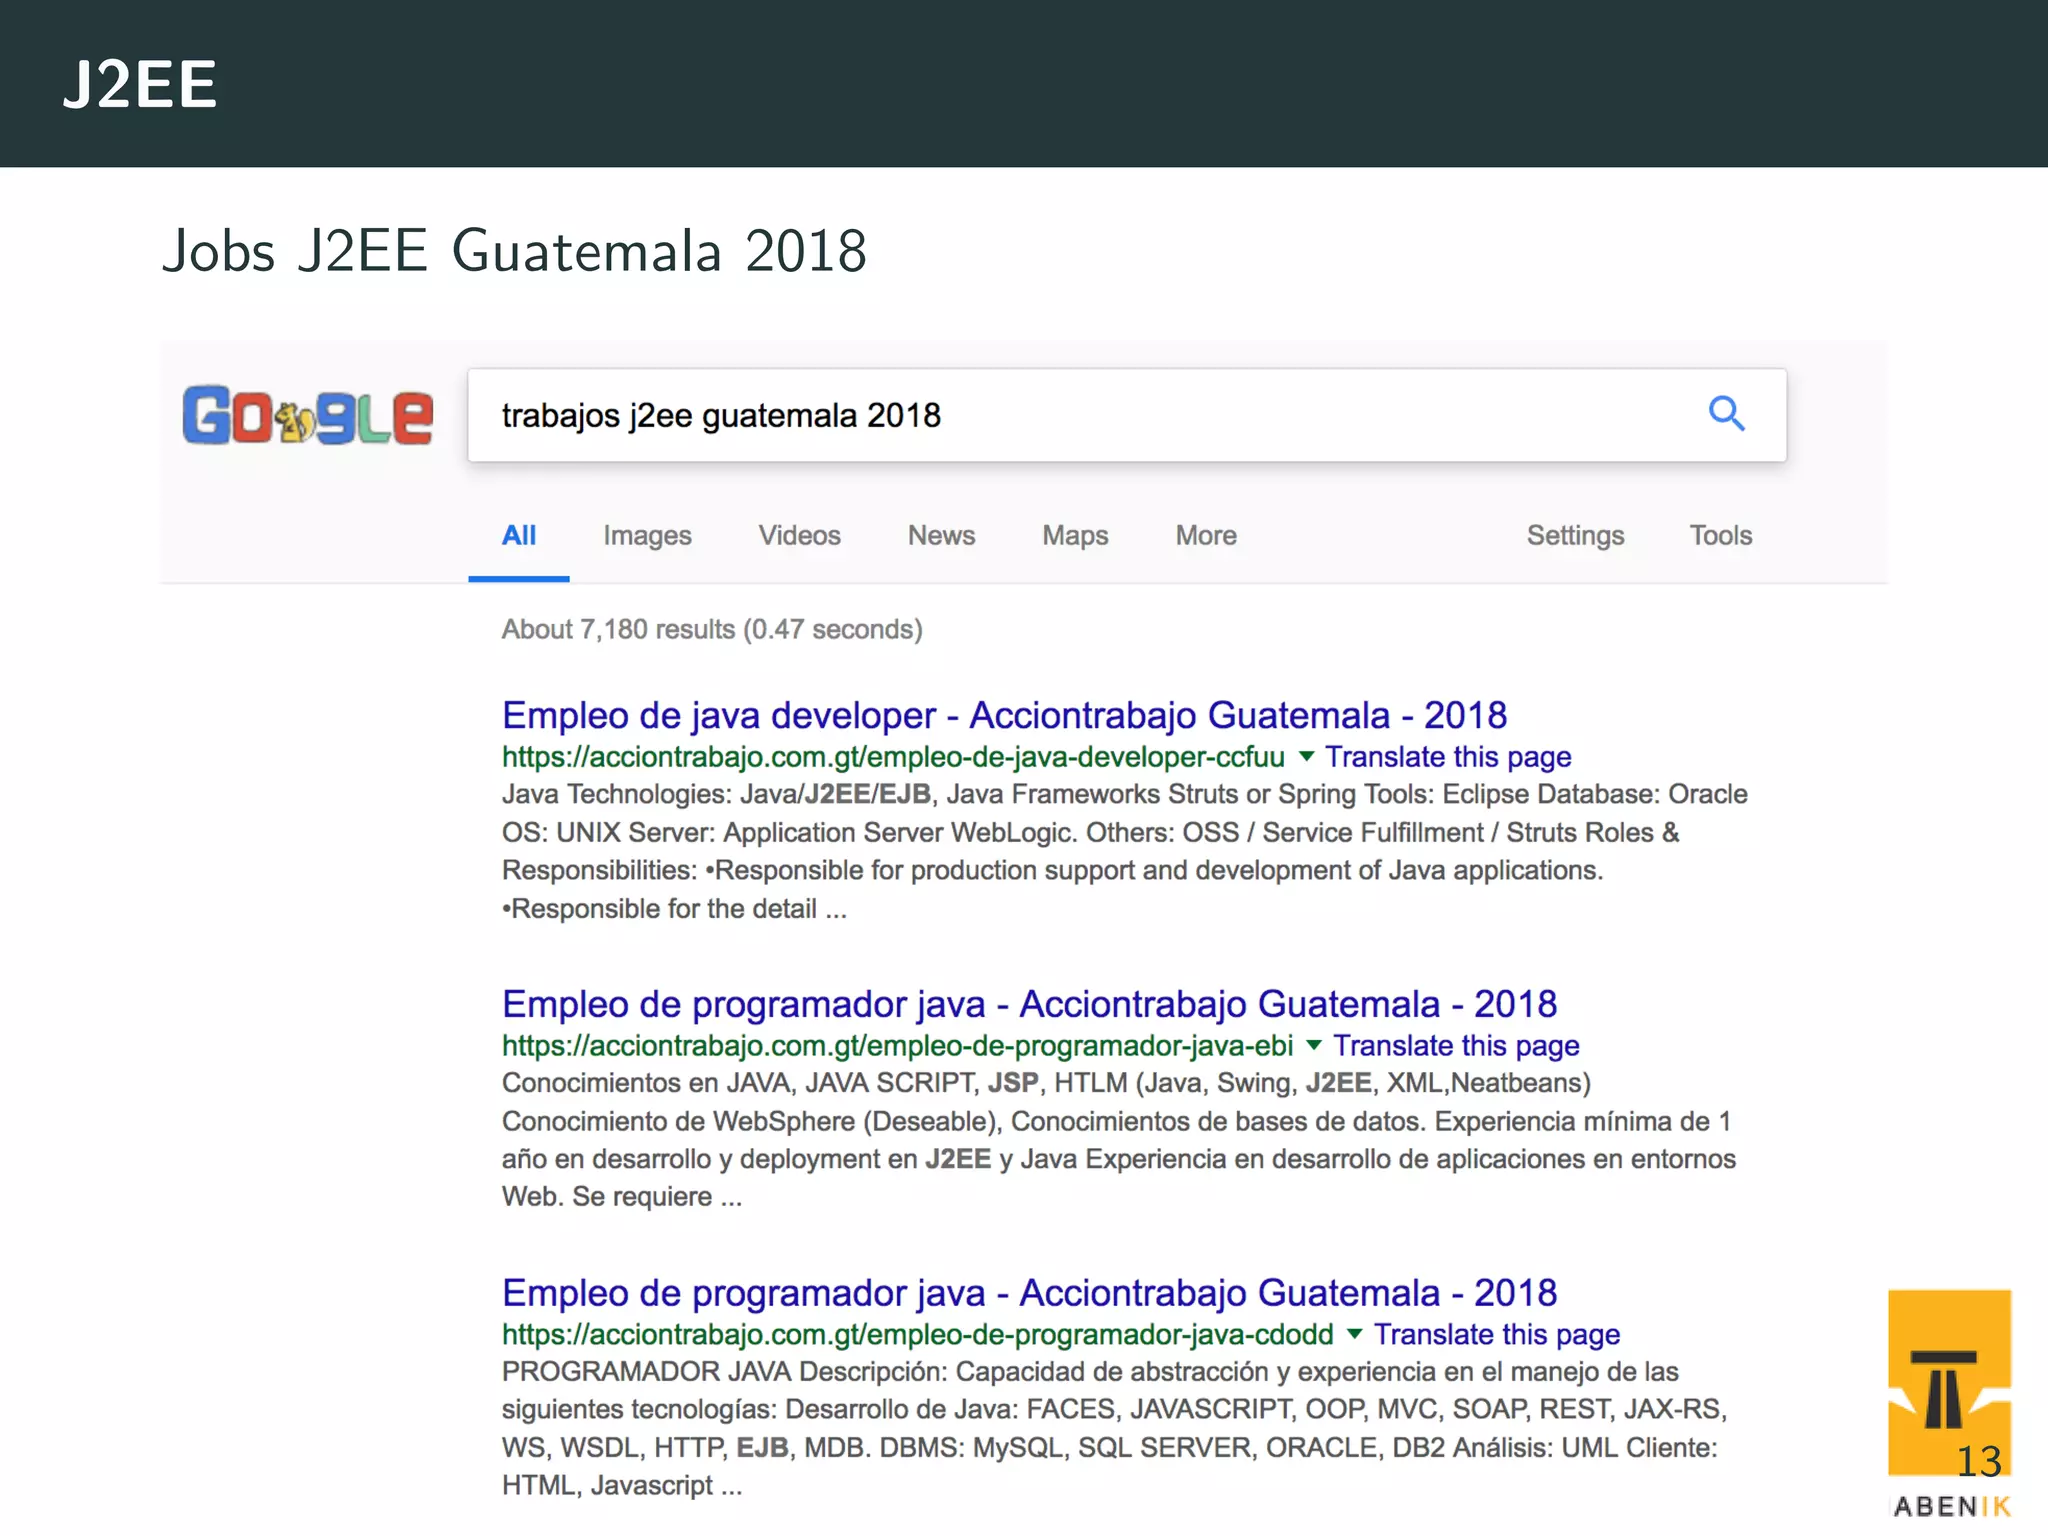Viewport: 2048px width, 1536px height.
Task: Open 'Empleo de java developer' result
Action: [1004, 715]
